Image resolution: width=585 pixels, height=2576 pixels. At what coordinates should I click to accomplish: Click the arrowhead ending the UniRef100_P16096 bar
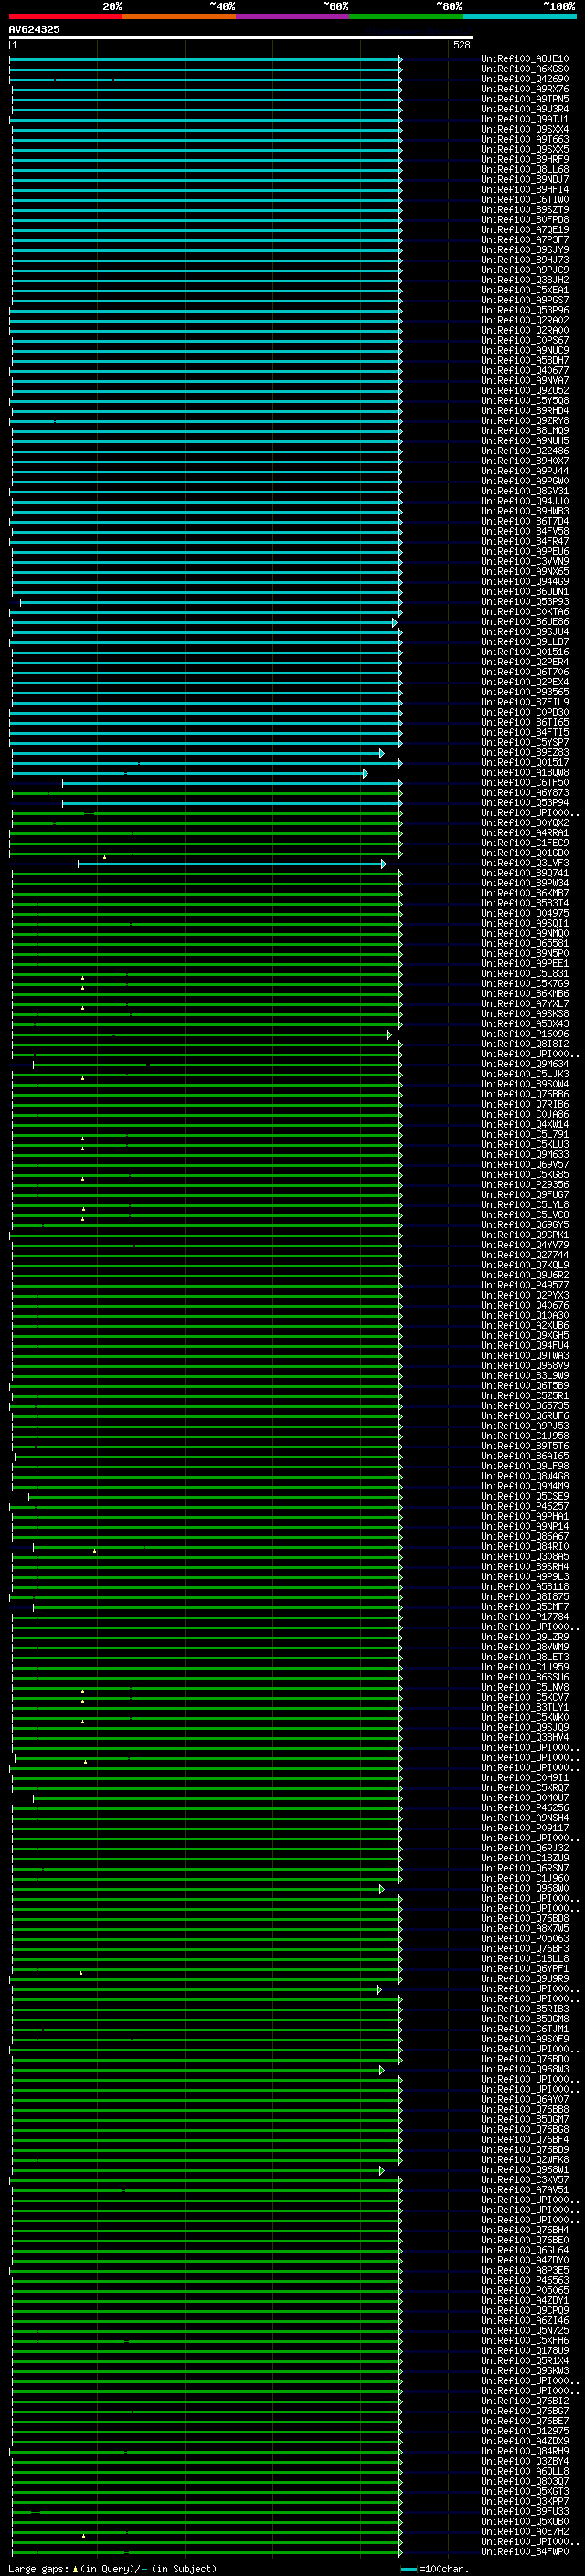[x=390, y=1034]
